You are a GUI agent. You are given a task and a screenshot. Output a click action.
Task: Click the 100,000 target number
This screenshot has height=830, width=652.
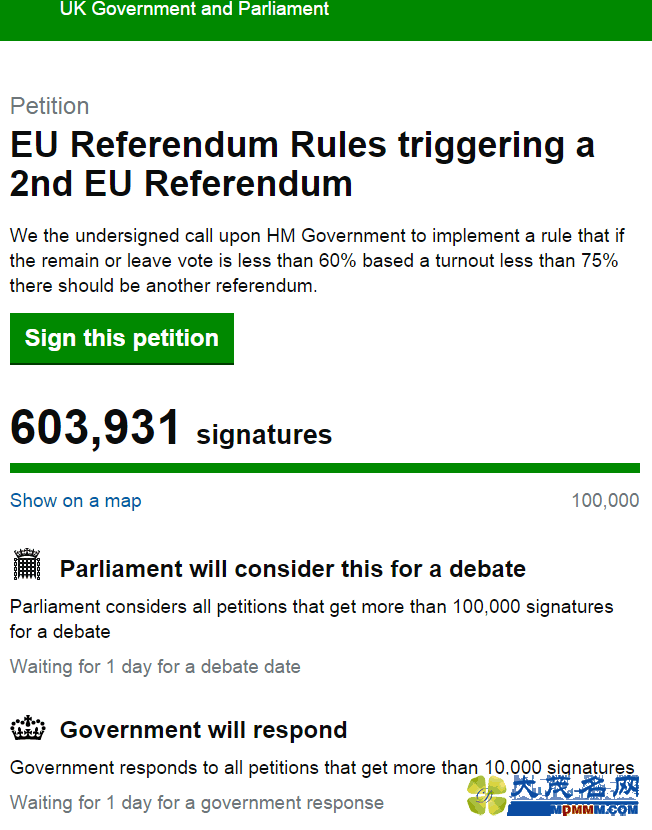point(605,500)
